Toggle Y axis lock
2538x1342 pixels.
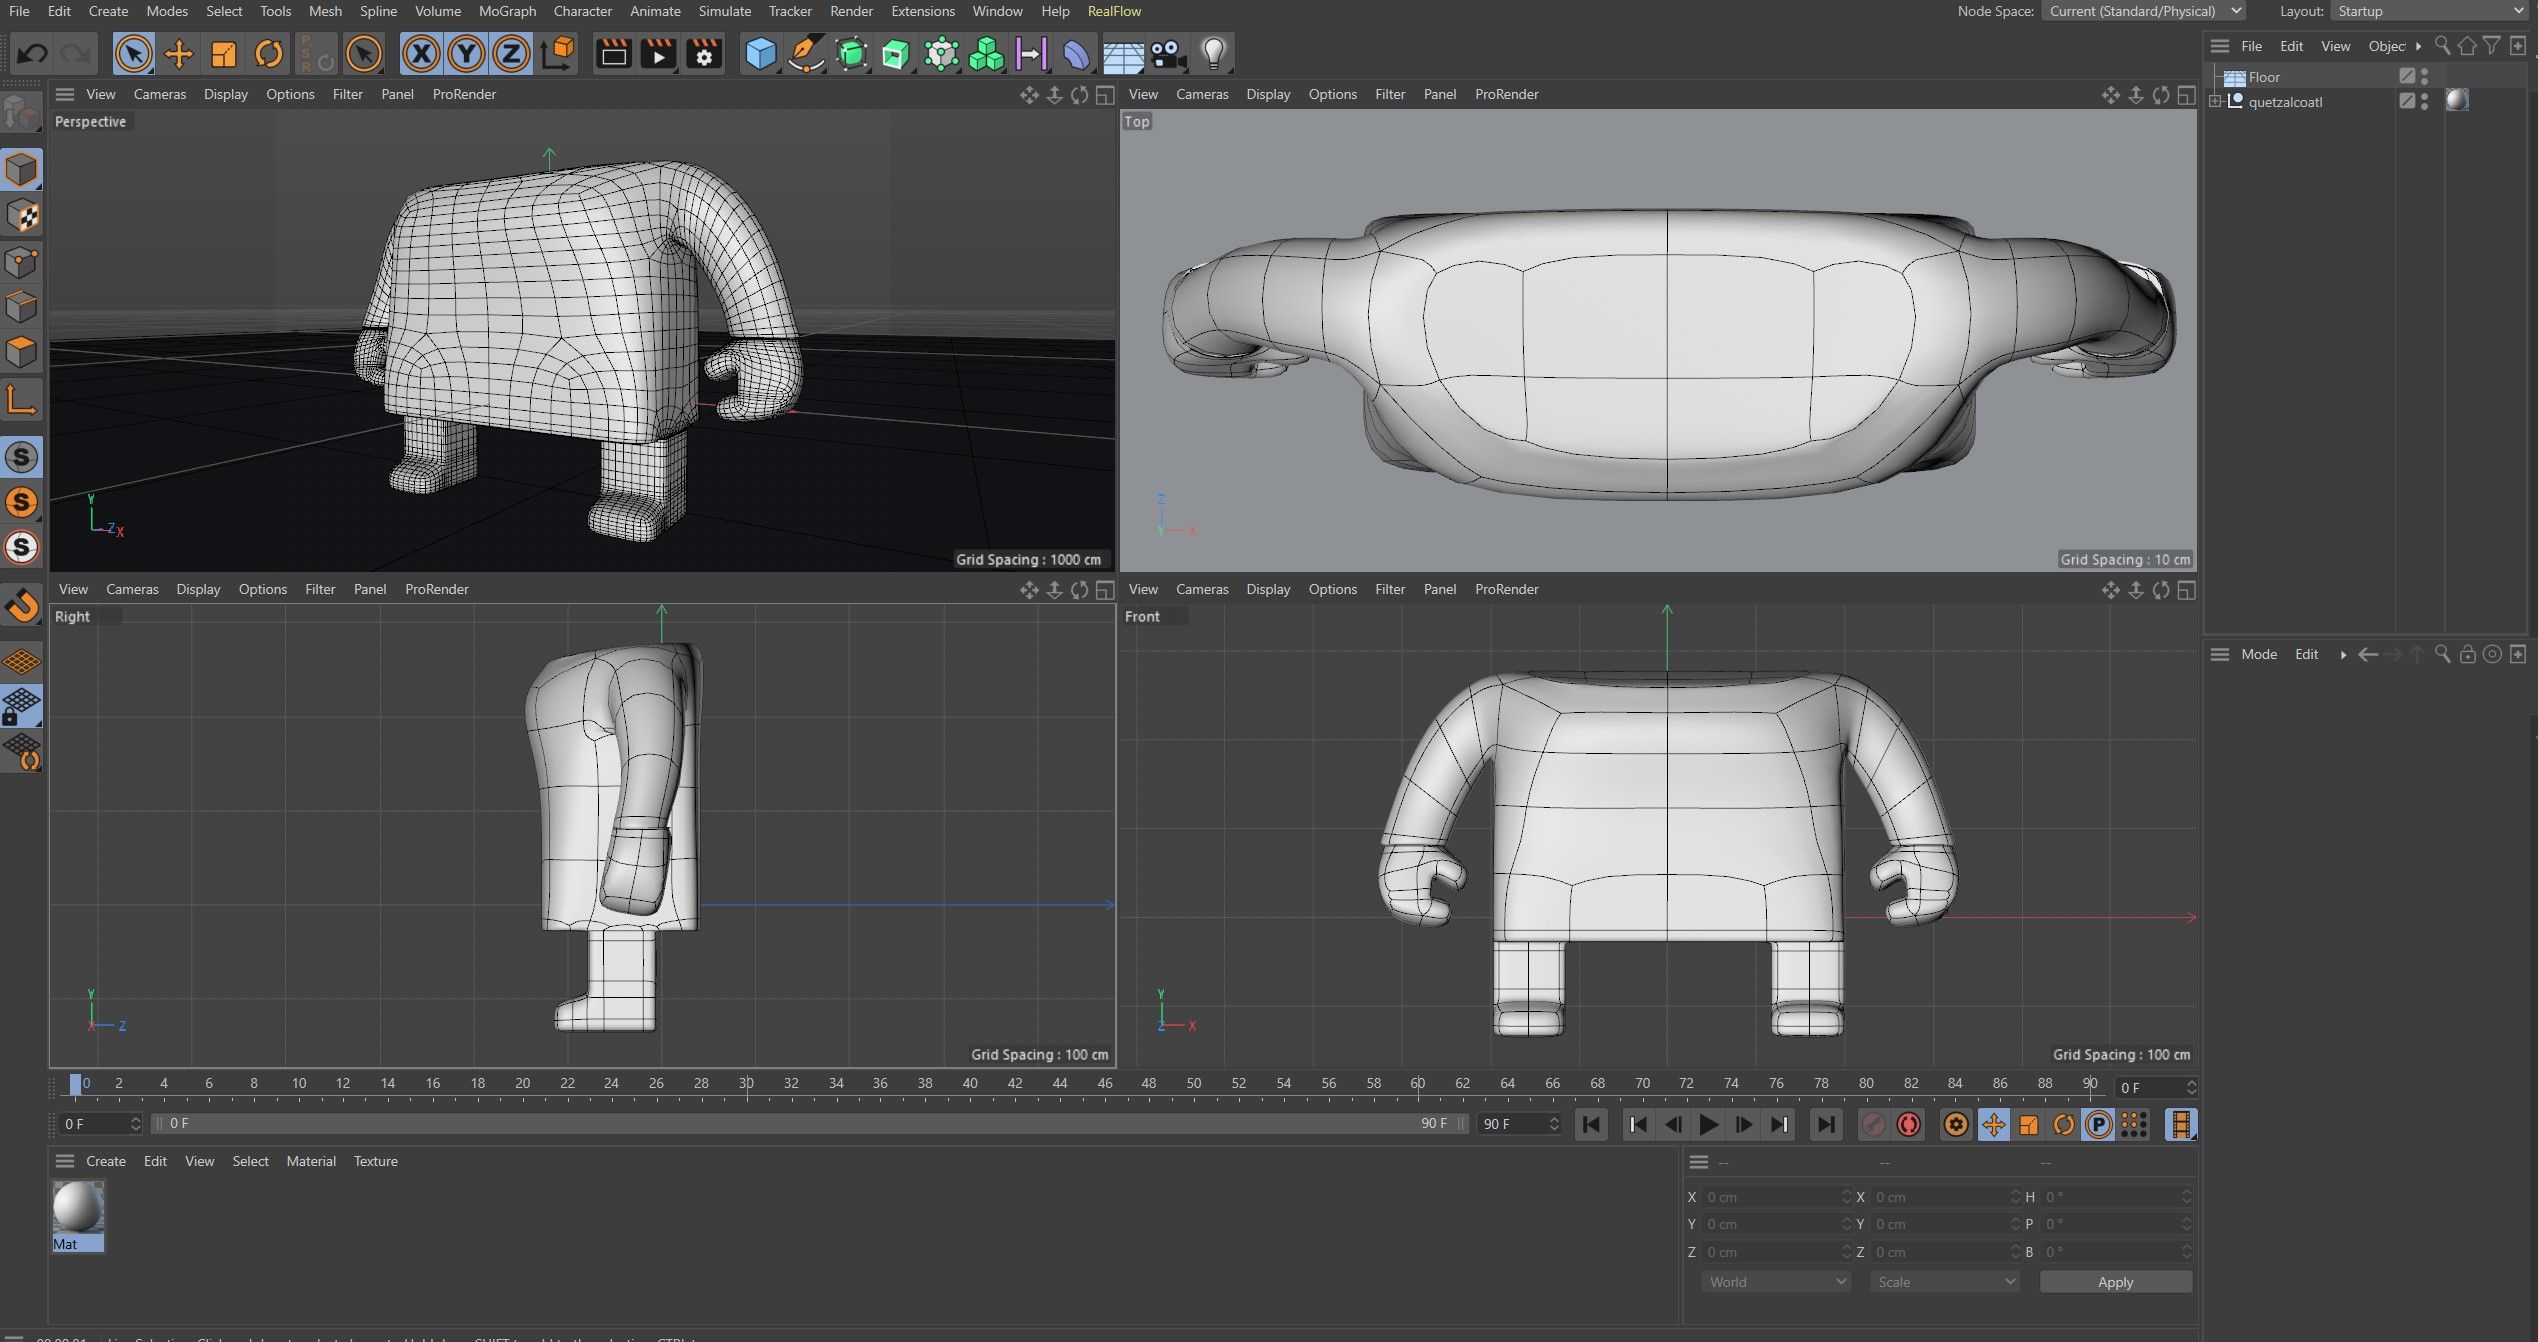pyautogui.click(x=466, y=53)
